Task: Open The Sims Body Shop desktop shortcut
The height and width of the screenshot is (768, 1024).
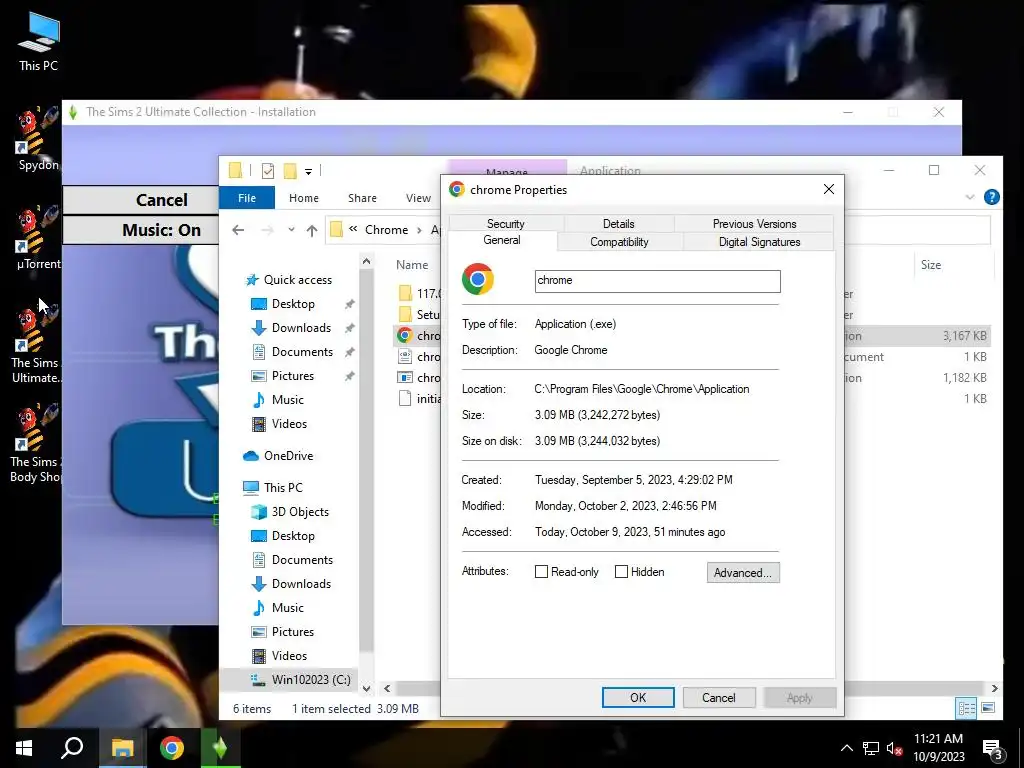Action: click(x=38, y=444)
